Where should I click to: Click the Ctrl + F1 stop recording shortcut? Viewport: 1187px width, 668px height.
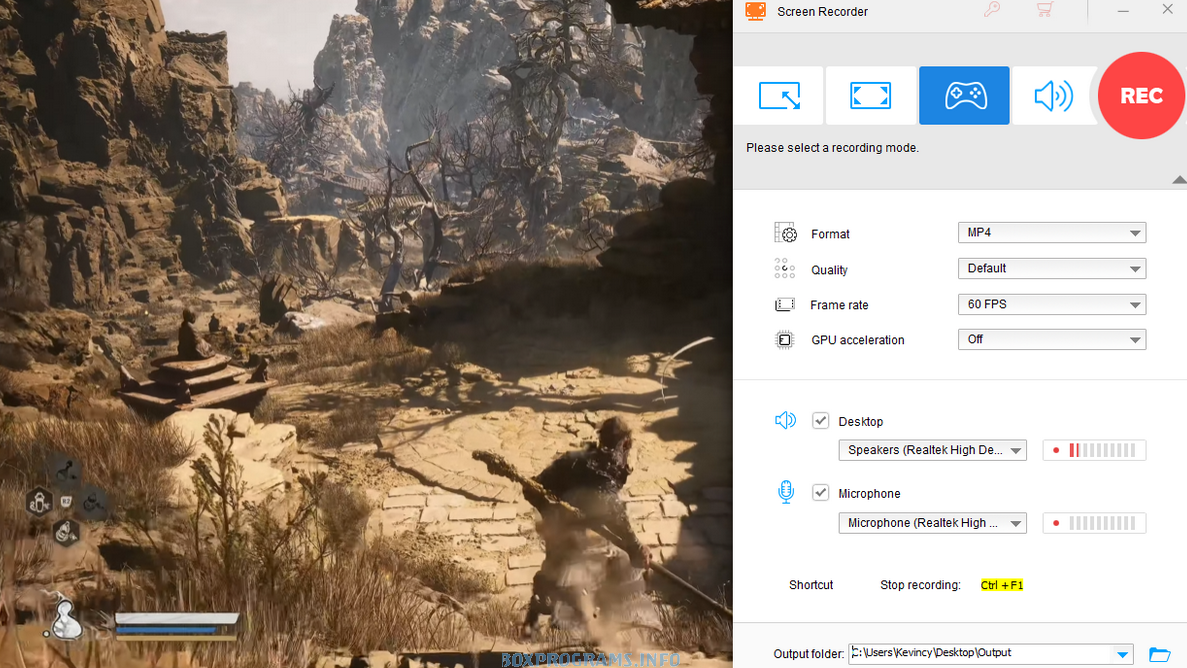[1002, 585]
